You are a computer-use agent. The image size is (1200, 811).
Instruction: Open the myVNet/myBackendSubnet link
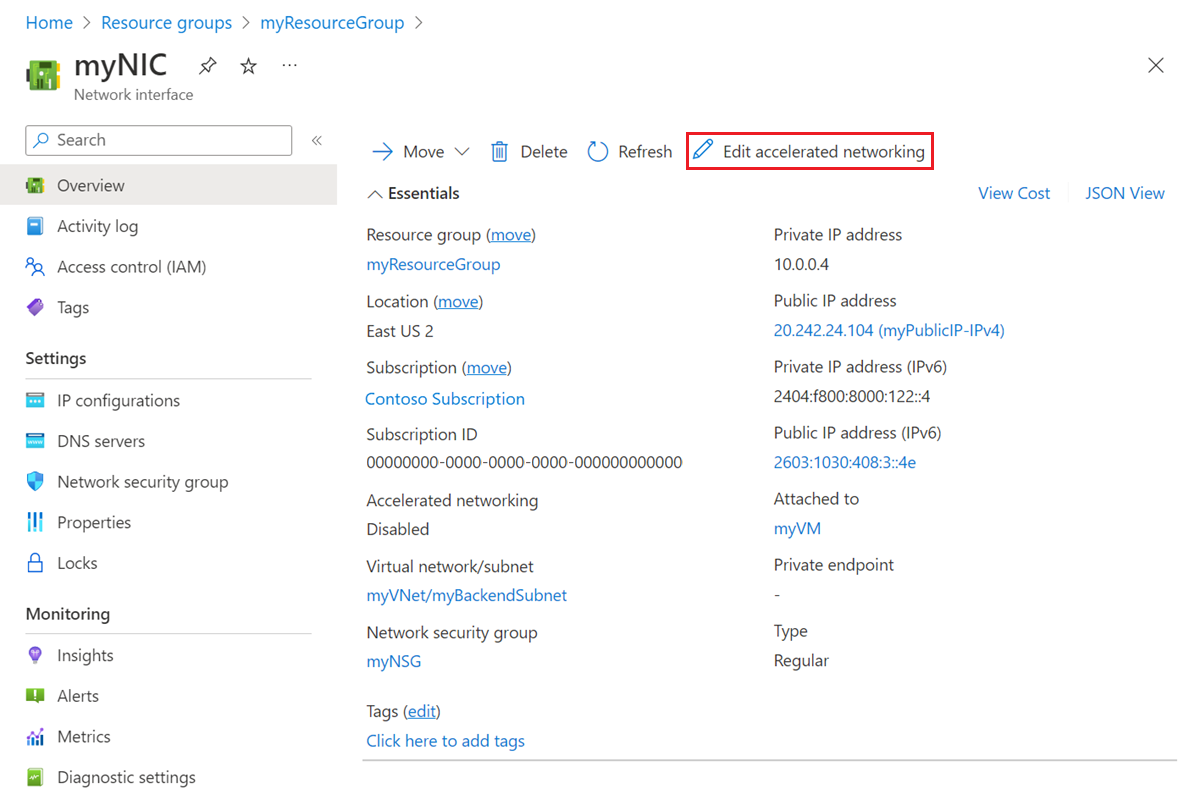(x=466, y=595)
